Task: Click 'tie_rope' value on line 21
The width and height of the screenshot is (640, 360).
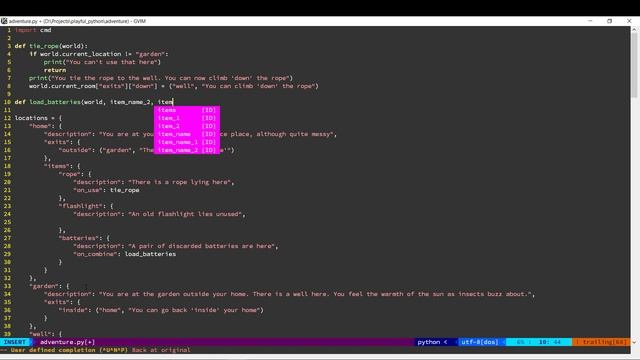Action: (x=124, y=190)
